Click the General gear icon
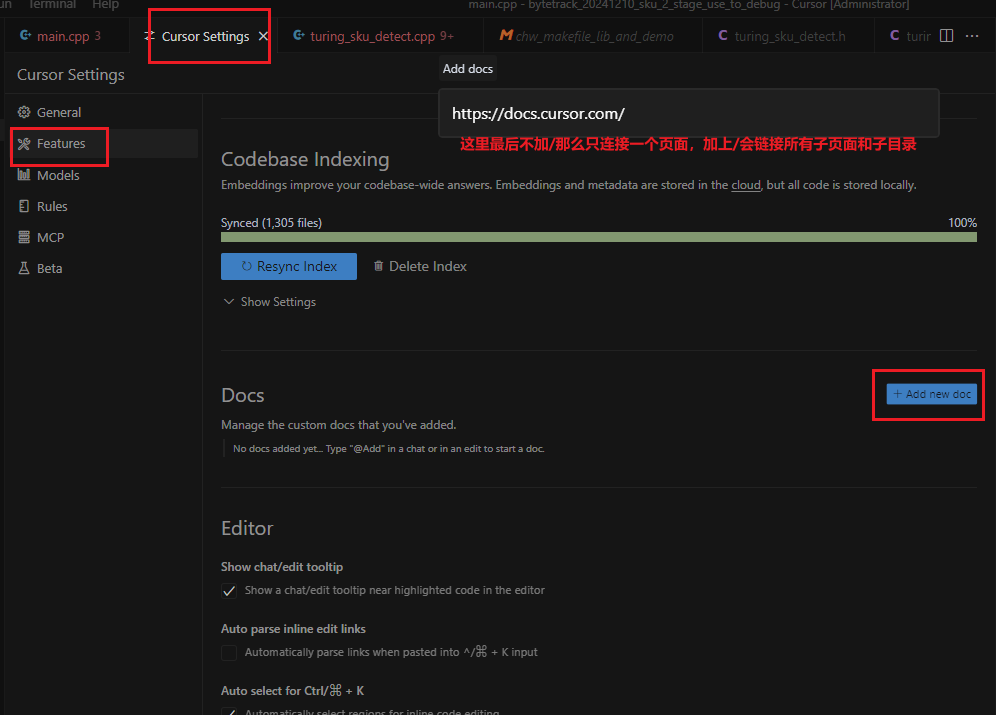The width and height of the screenshot is (996, 715). [x=24, y=112]
